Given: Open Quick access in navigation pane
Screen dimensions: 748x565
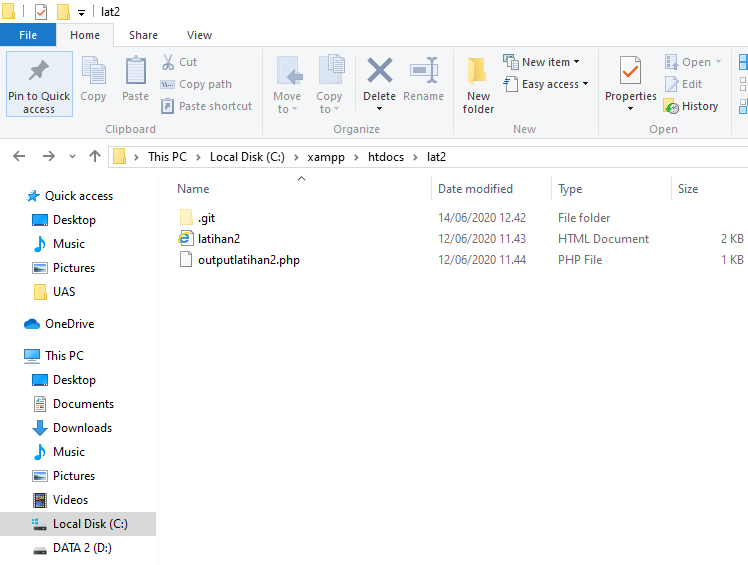Looking at the screenshot, I should point(79,196).
